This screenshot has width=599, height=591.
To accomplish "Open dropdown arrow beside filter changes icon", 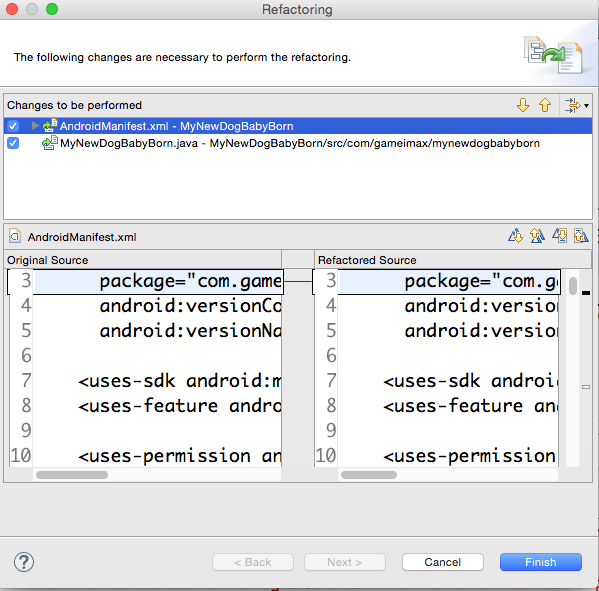I will coord(586,105).
